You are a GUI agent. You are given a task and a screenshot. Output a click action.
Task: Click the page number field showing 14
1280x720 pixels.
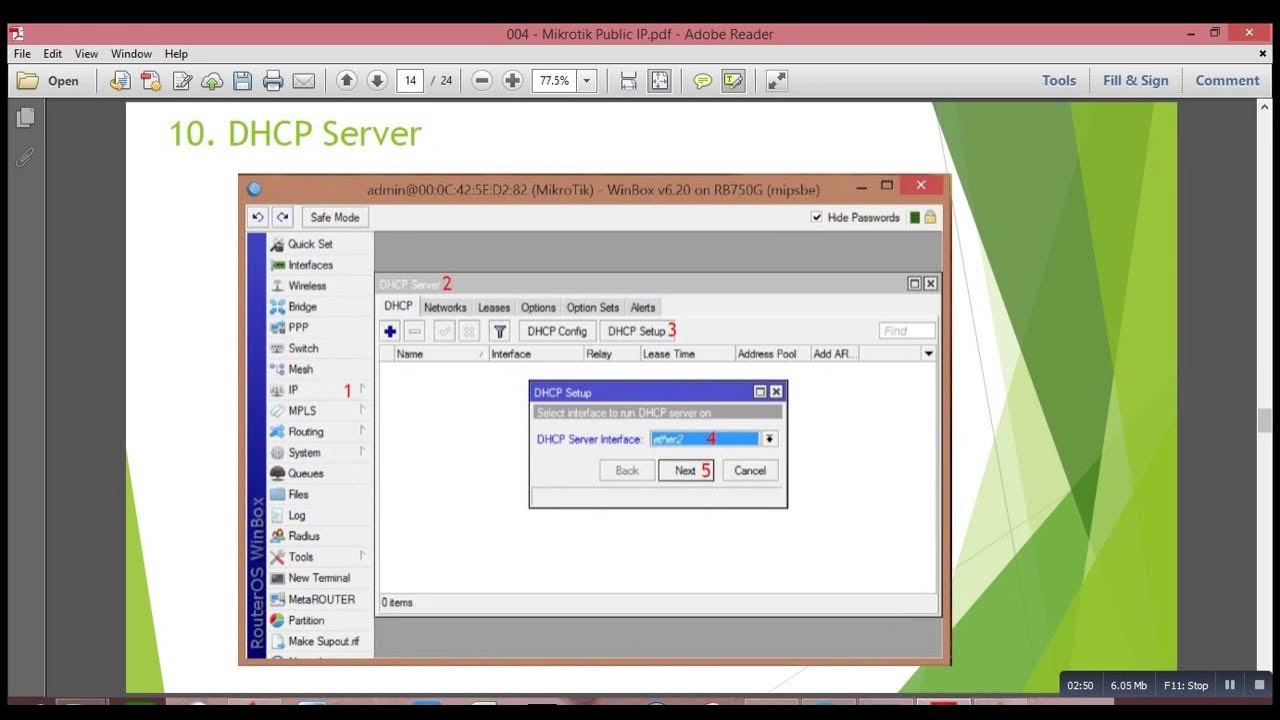[410, 81]
